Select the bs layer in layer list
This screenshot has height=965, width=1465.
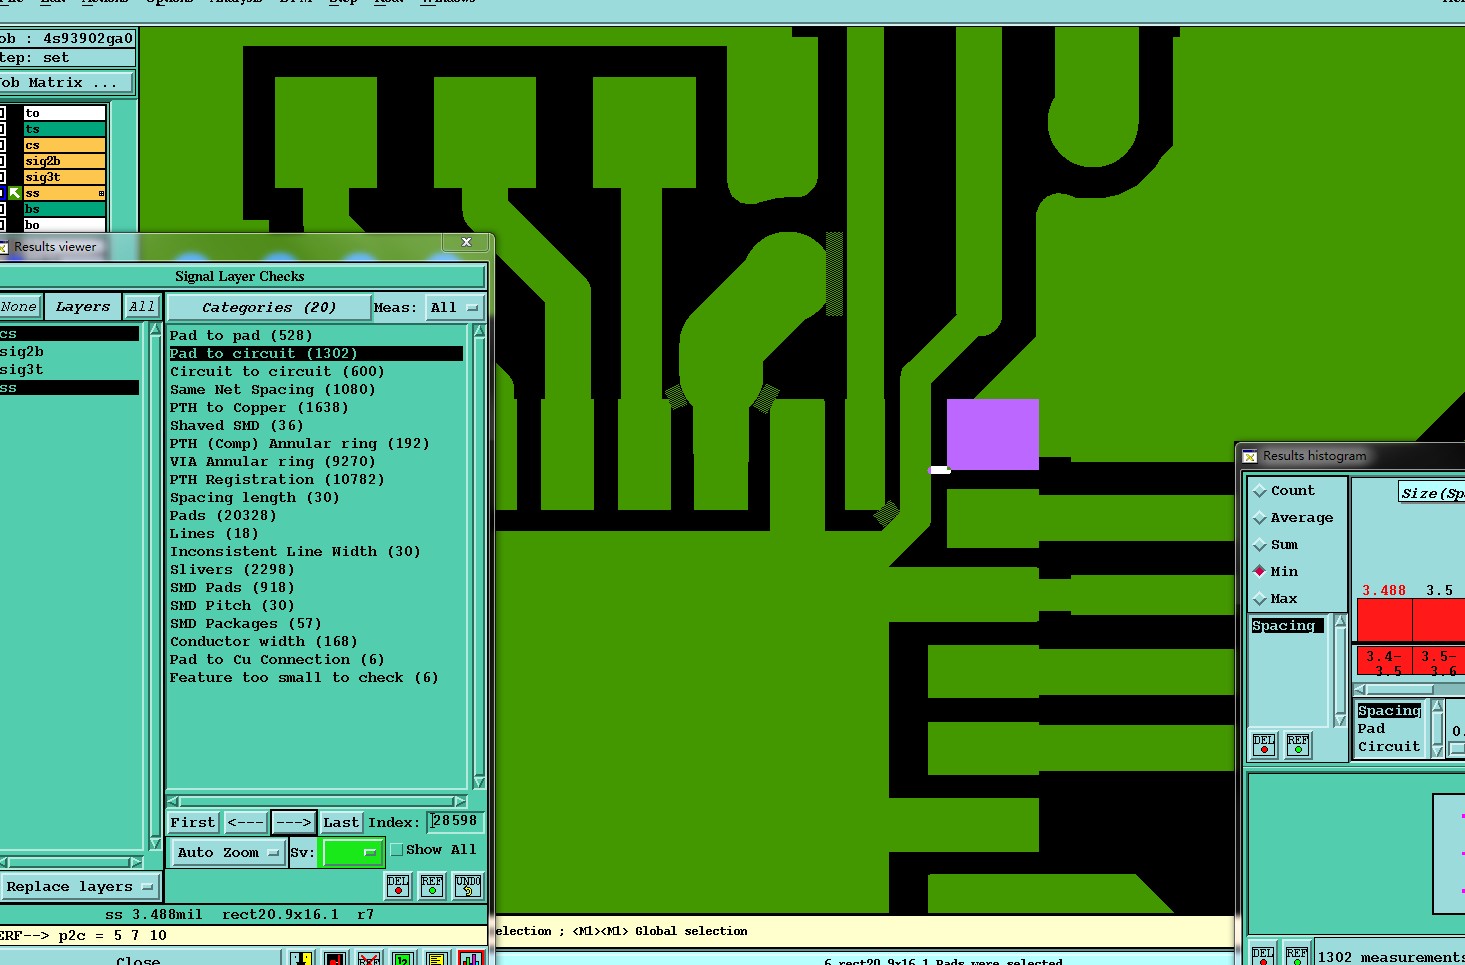(x=64, y=209)
